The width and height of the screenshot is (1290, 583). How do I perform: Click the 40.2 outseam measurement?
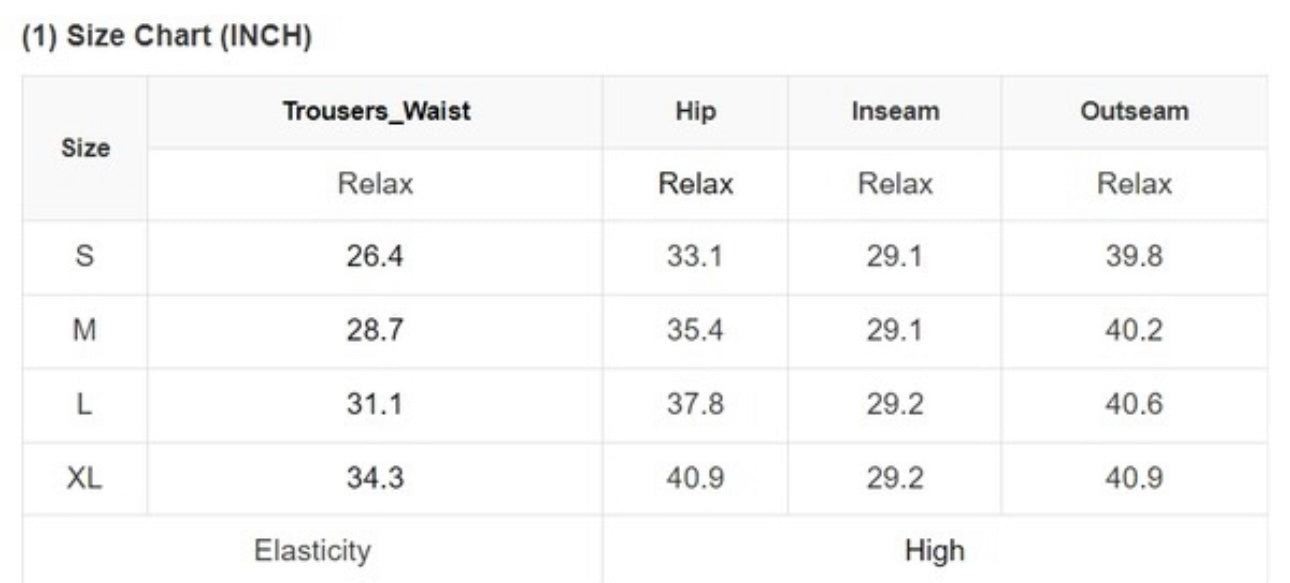pos(1134,331)
